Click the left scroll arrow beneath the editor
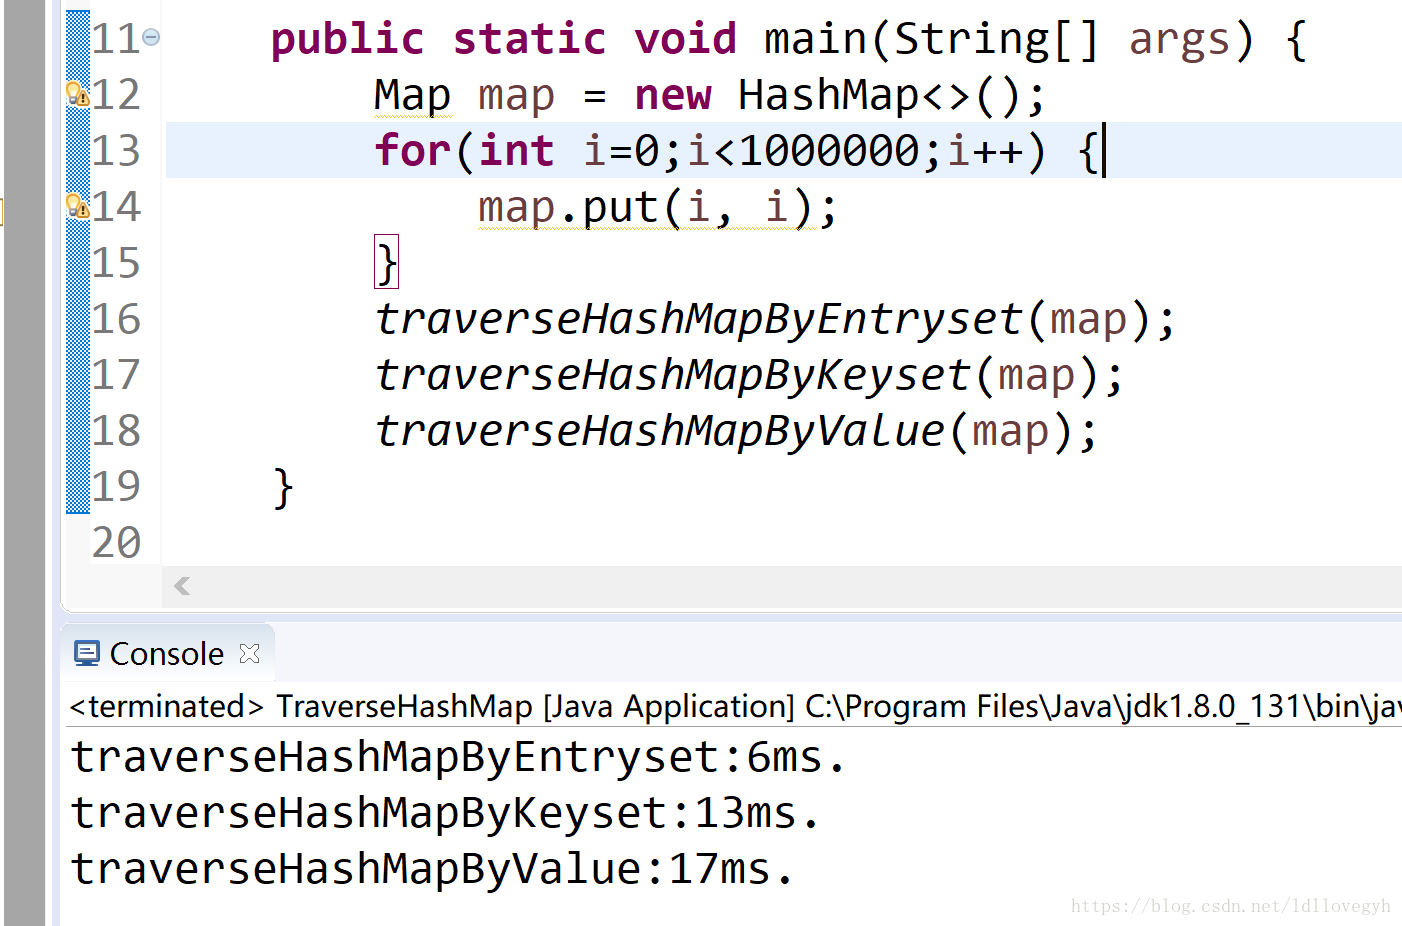This screenshot has height=926, width=1402. click(181, 586)
